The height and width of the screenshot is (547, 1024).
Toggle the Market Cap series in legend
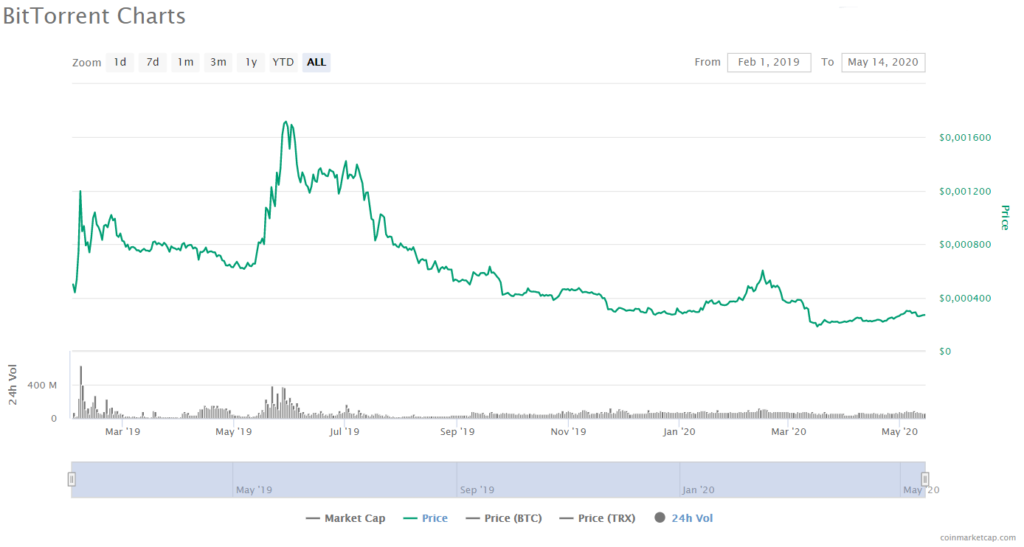(345, 518)
